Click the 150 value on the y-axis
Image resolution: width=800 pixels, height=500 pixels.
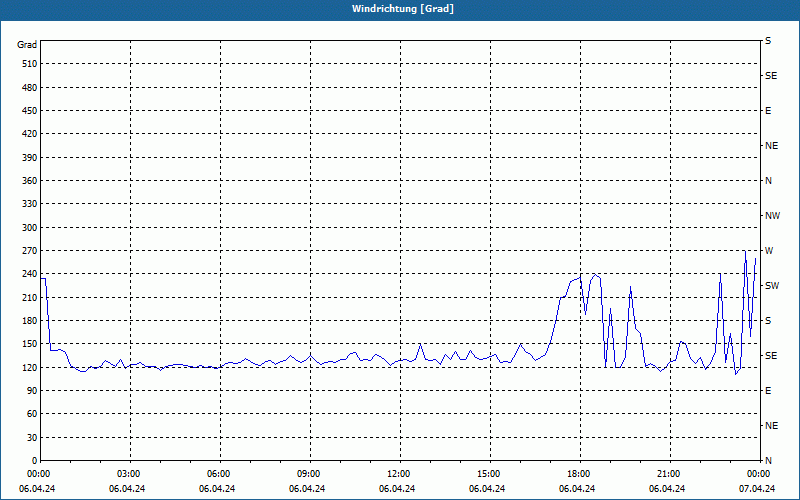[x=29, y=344]
